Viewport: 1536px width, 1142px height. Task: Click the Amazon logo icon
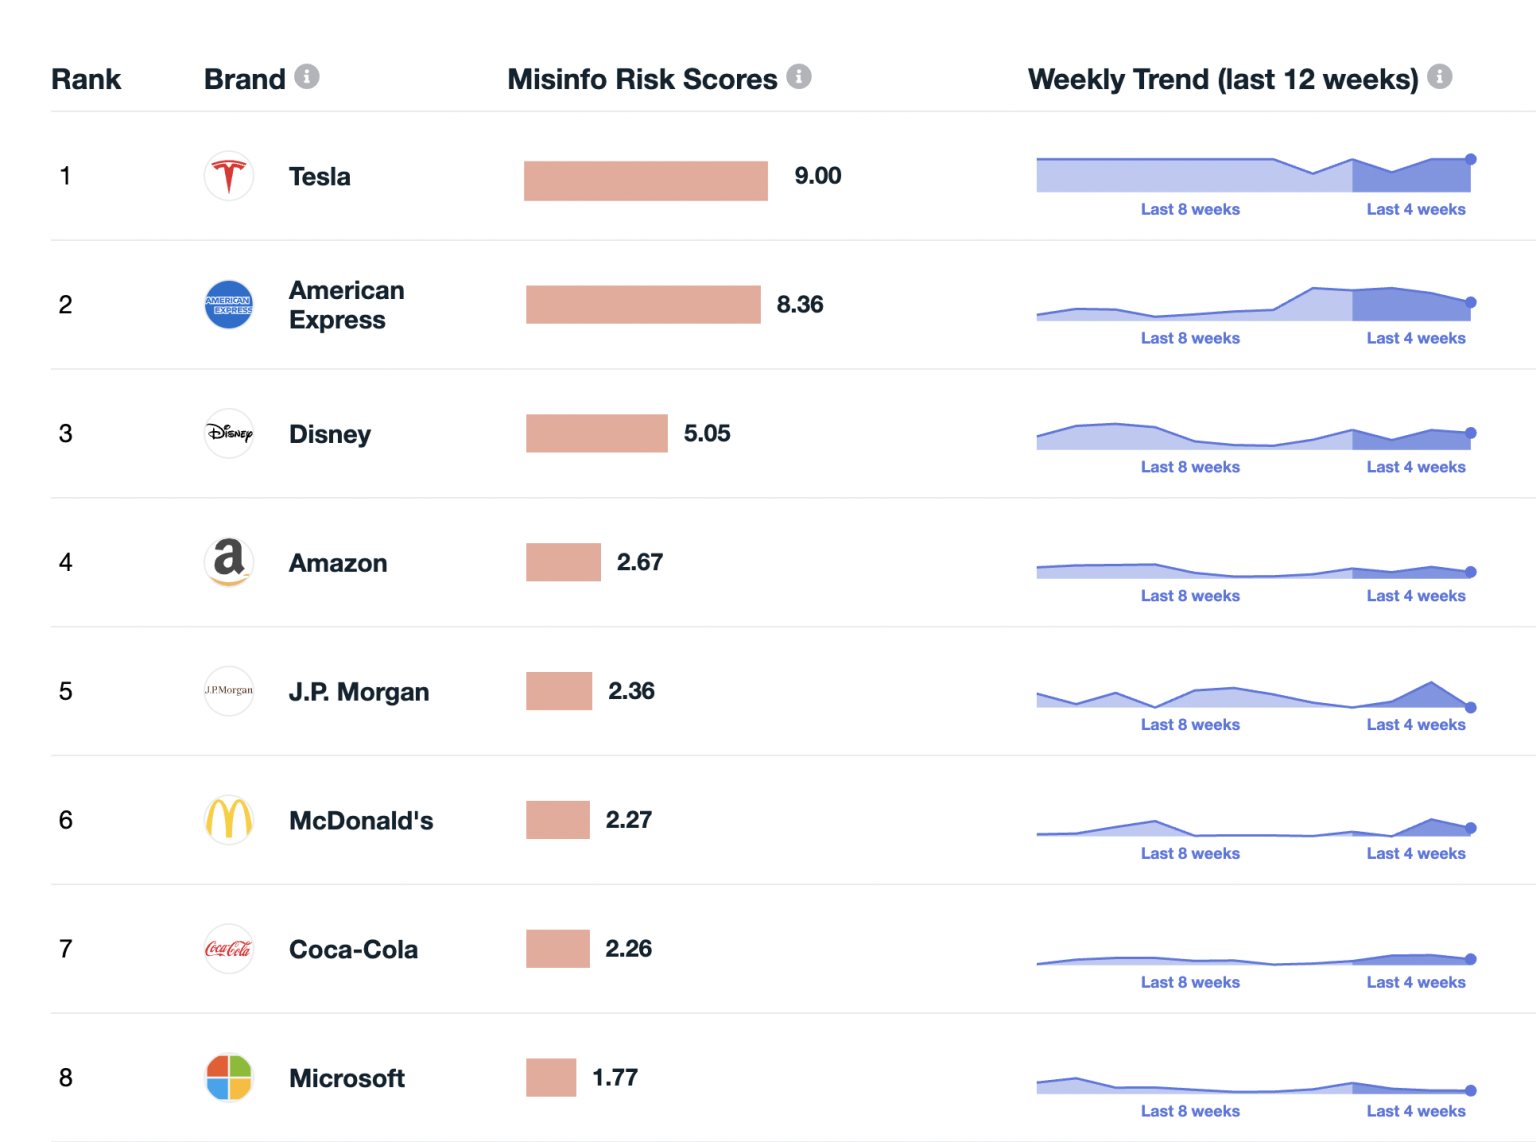pyautogui.click(x=229, y=562)
